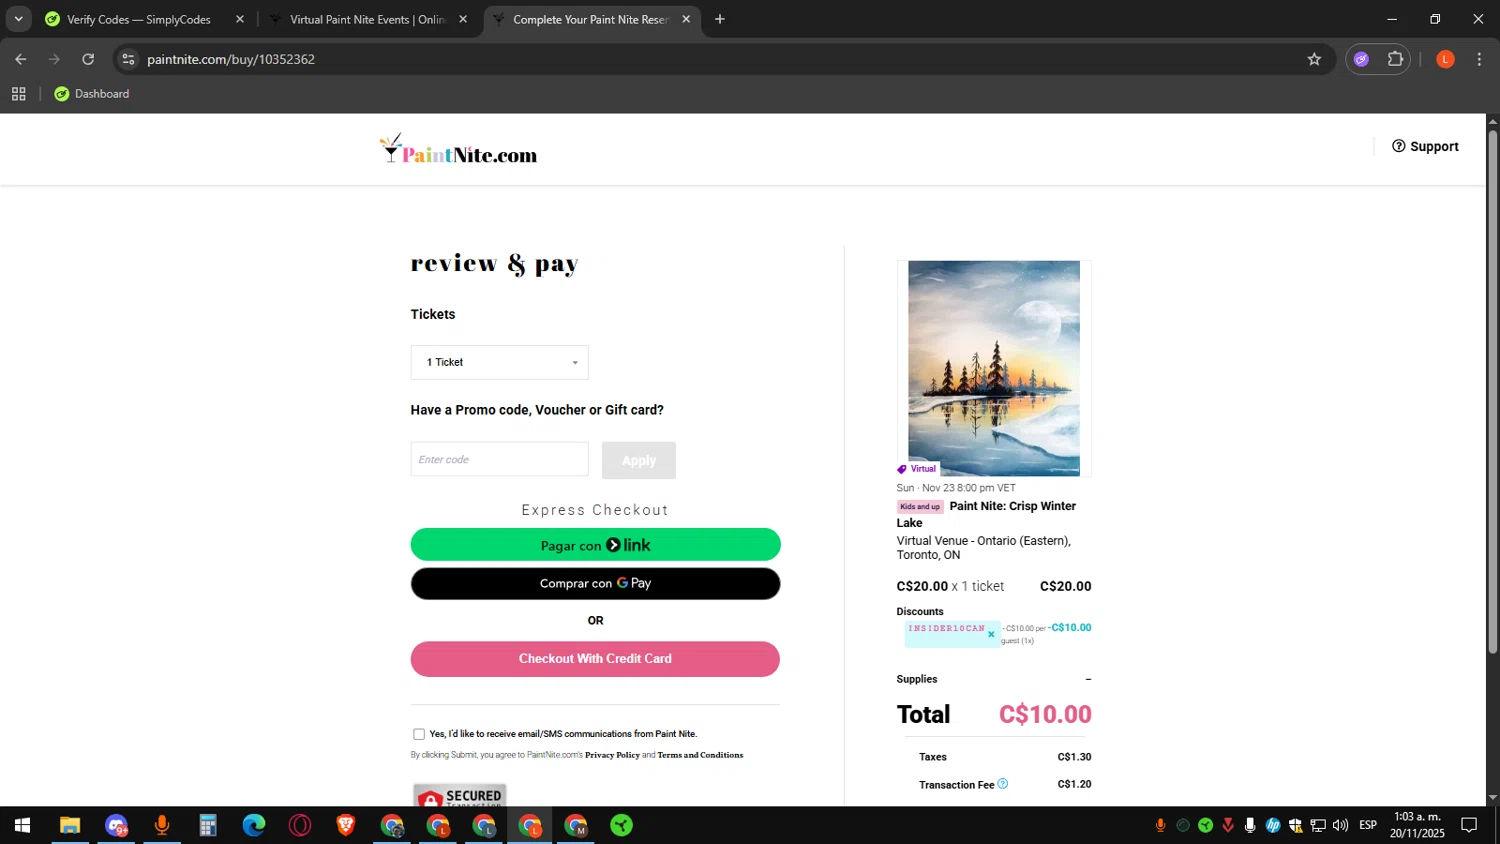Launch Microsoft Edge from the taskbar
1500x844 pixels.
tap(254, 825)
